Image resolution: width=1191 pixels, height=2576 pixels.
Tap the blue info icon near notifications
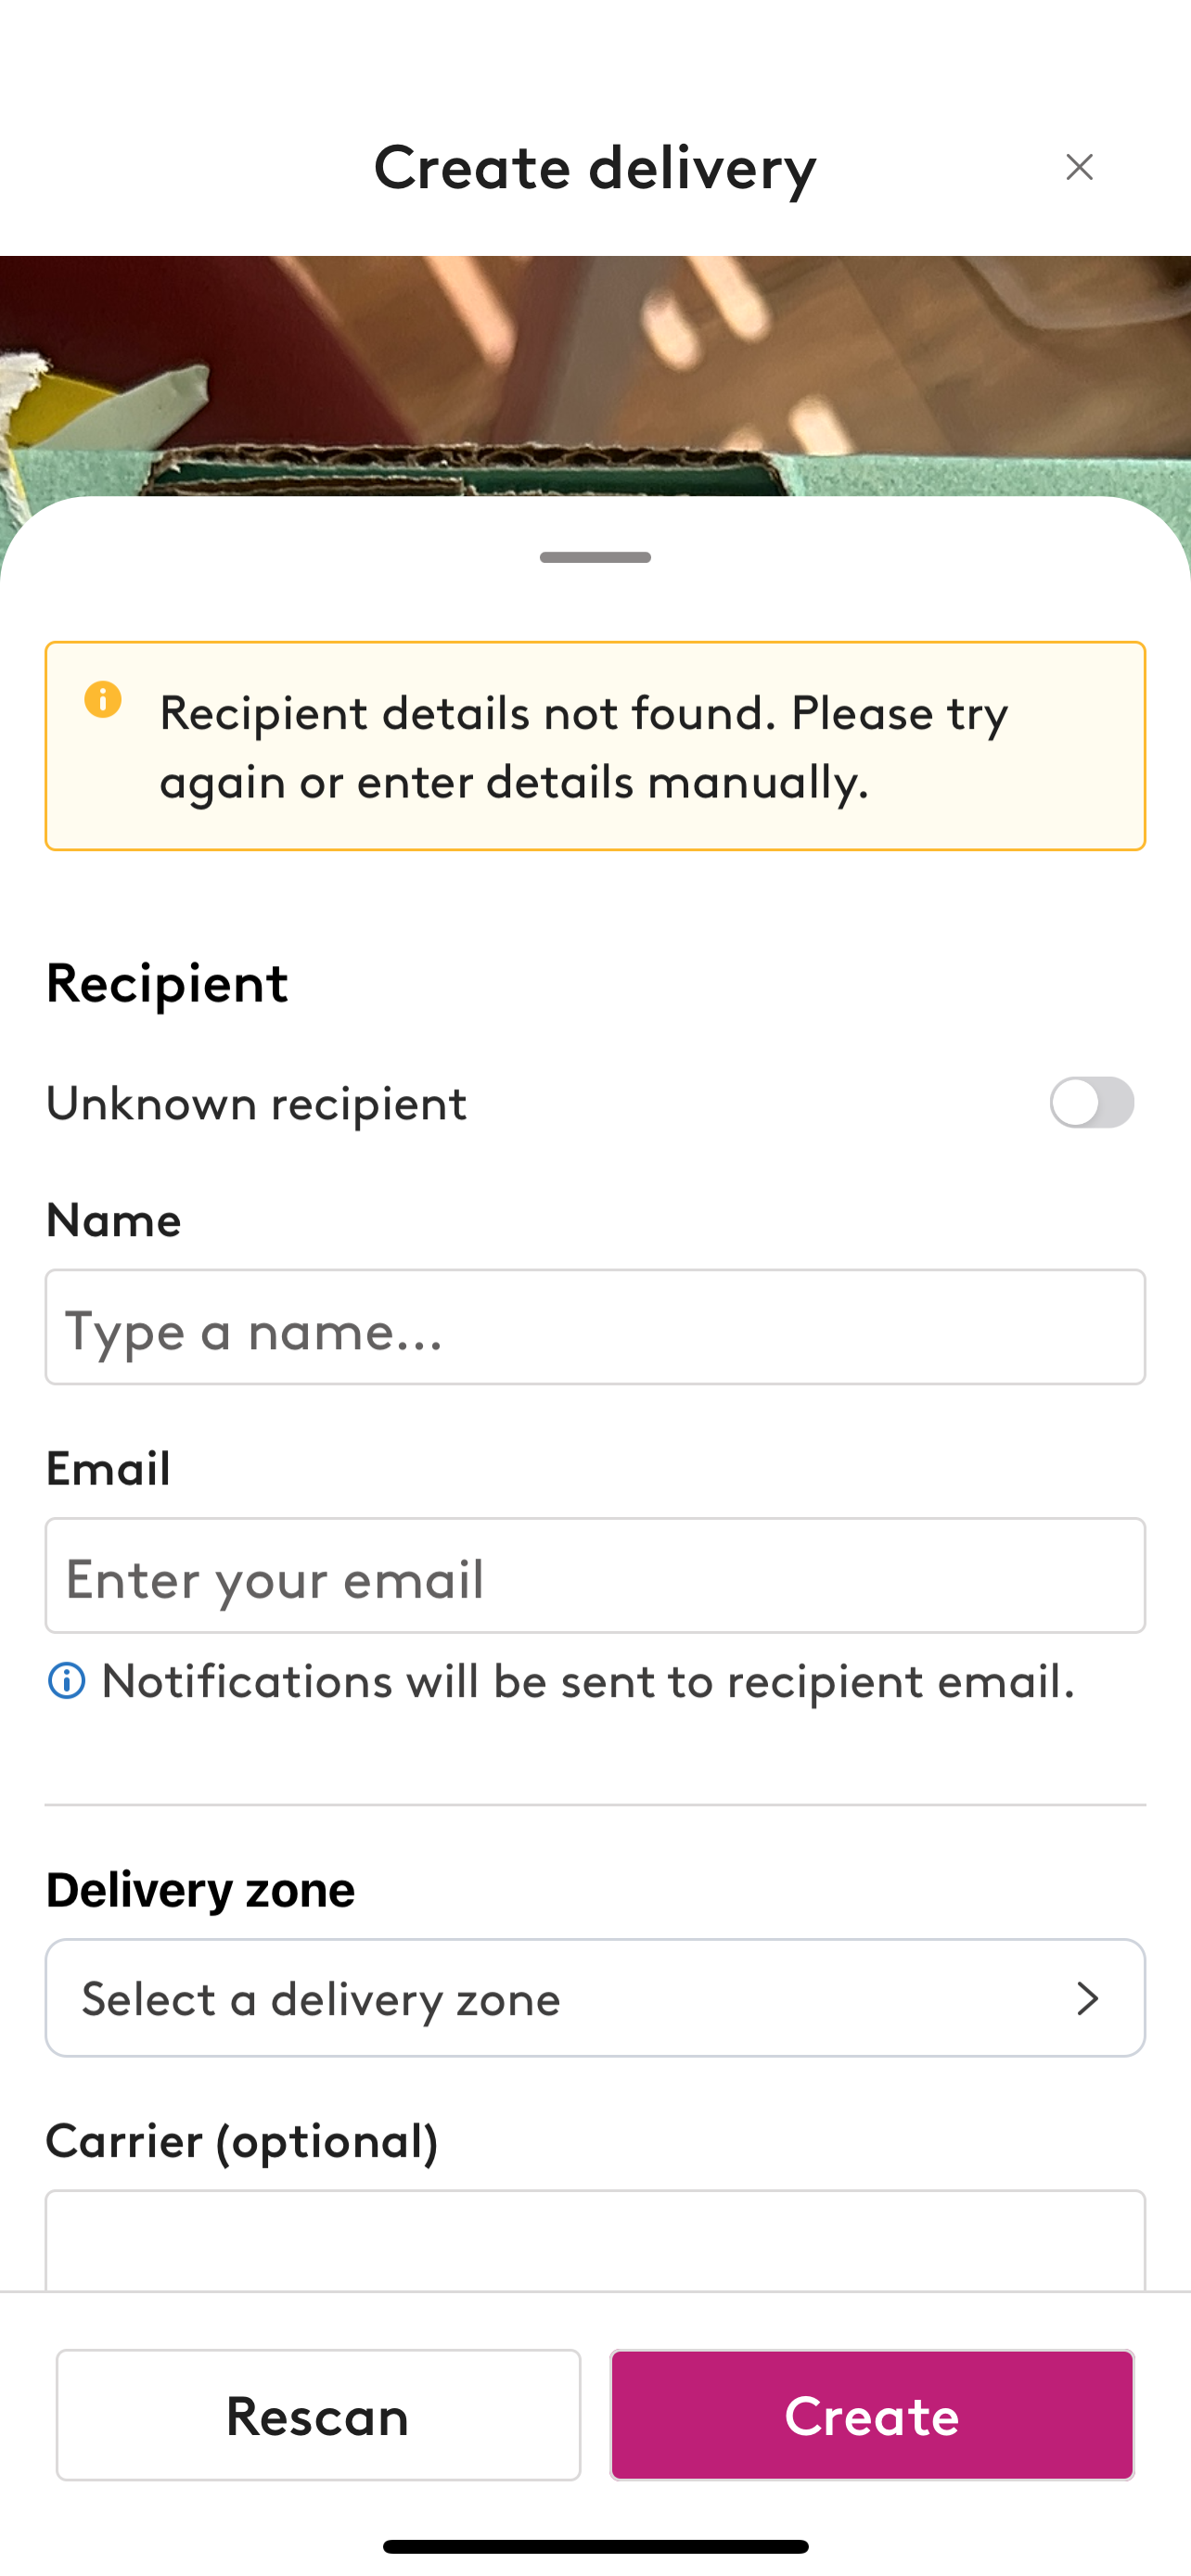pos(67,1681)
